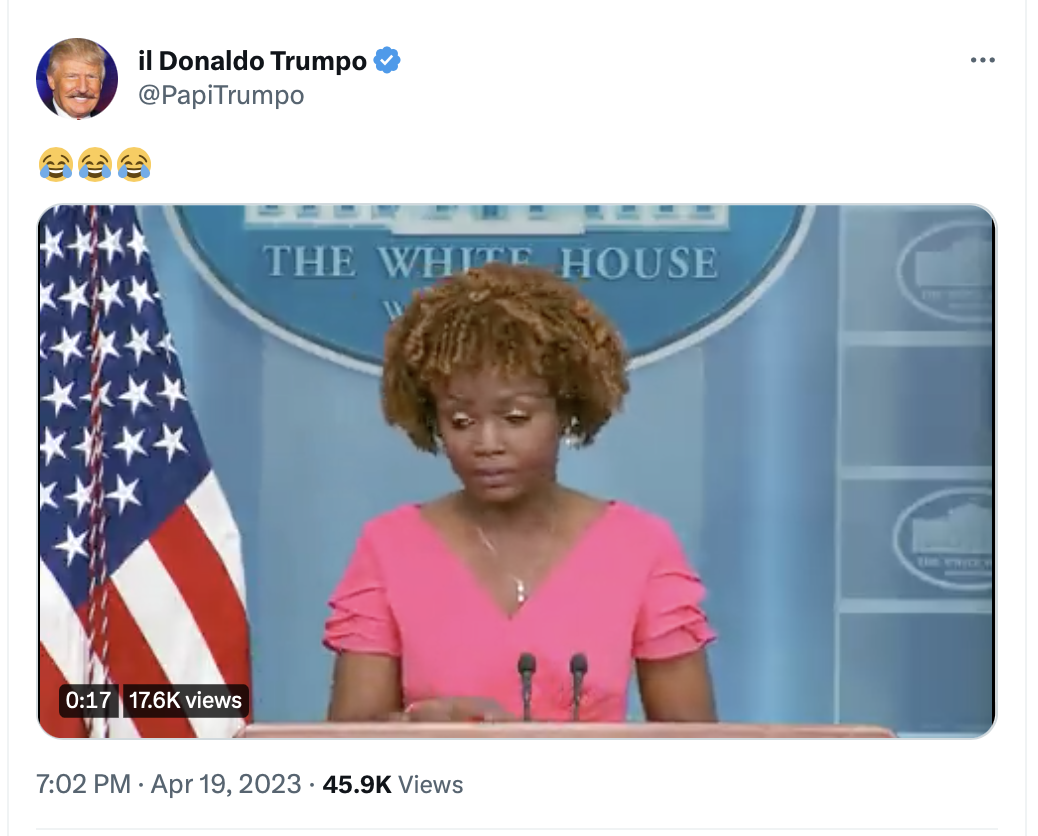Screen dimensions: 1038x836
Task: Click the 17.6K views video badge
Action: (x=185, y=700)
